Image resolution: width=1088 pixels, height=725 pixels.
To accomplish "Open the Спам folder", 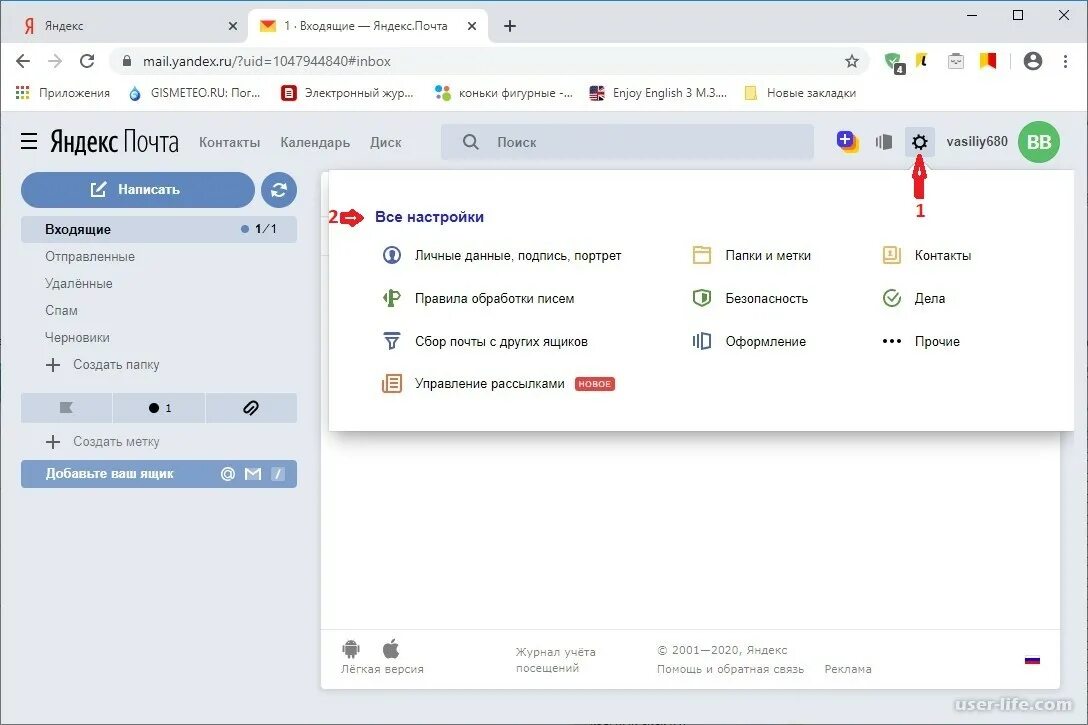I will tap(61, 311).
